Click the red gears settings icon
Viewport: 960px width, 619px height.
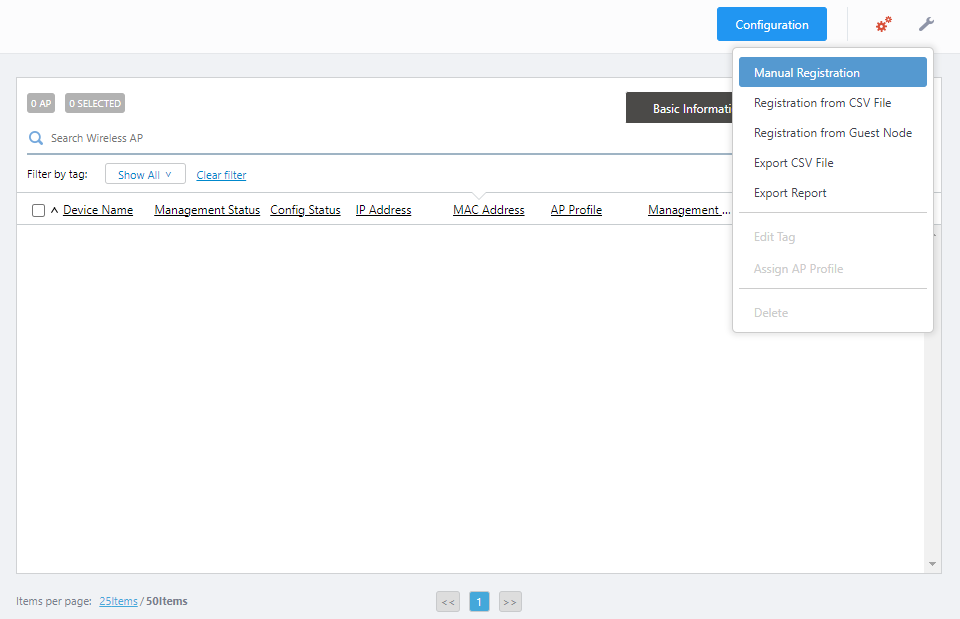click(883, 24)
